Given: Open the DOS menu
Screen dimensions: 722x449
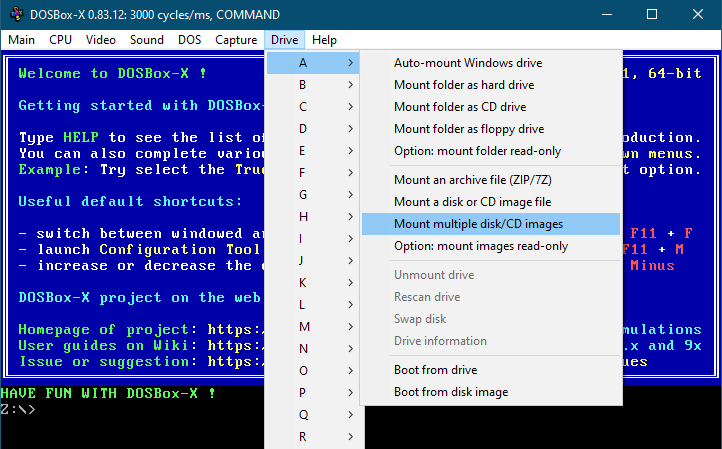Looking at the screenshot, I should [x=189, y=40].
